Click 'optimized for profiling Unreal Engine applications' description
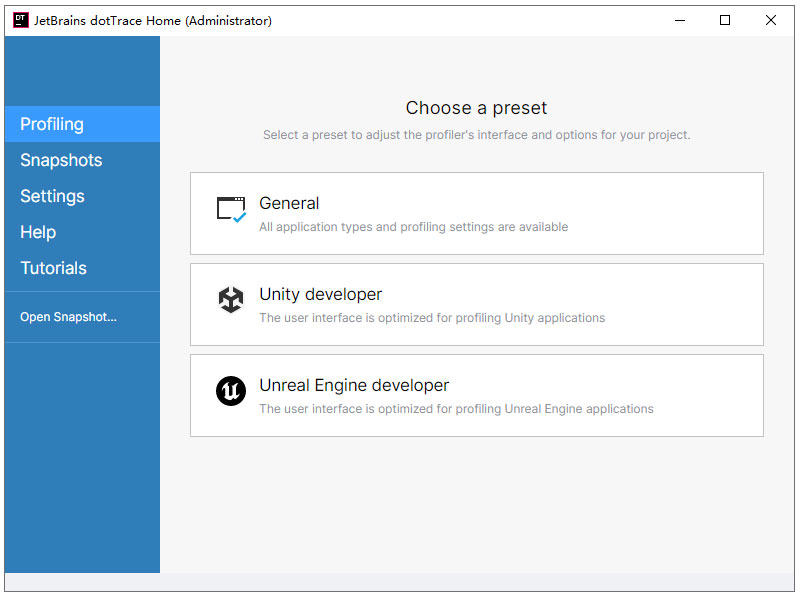Viewport: 801px width, 597px height. [x=456, y=409]
